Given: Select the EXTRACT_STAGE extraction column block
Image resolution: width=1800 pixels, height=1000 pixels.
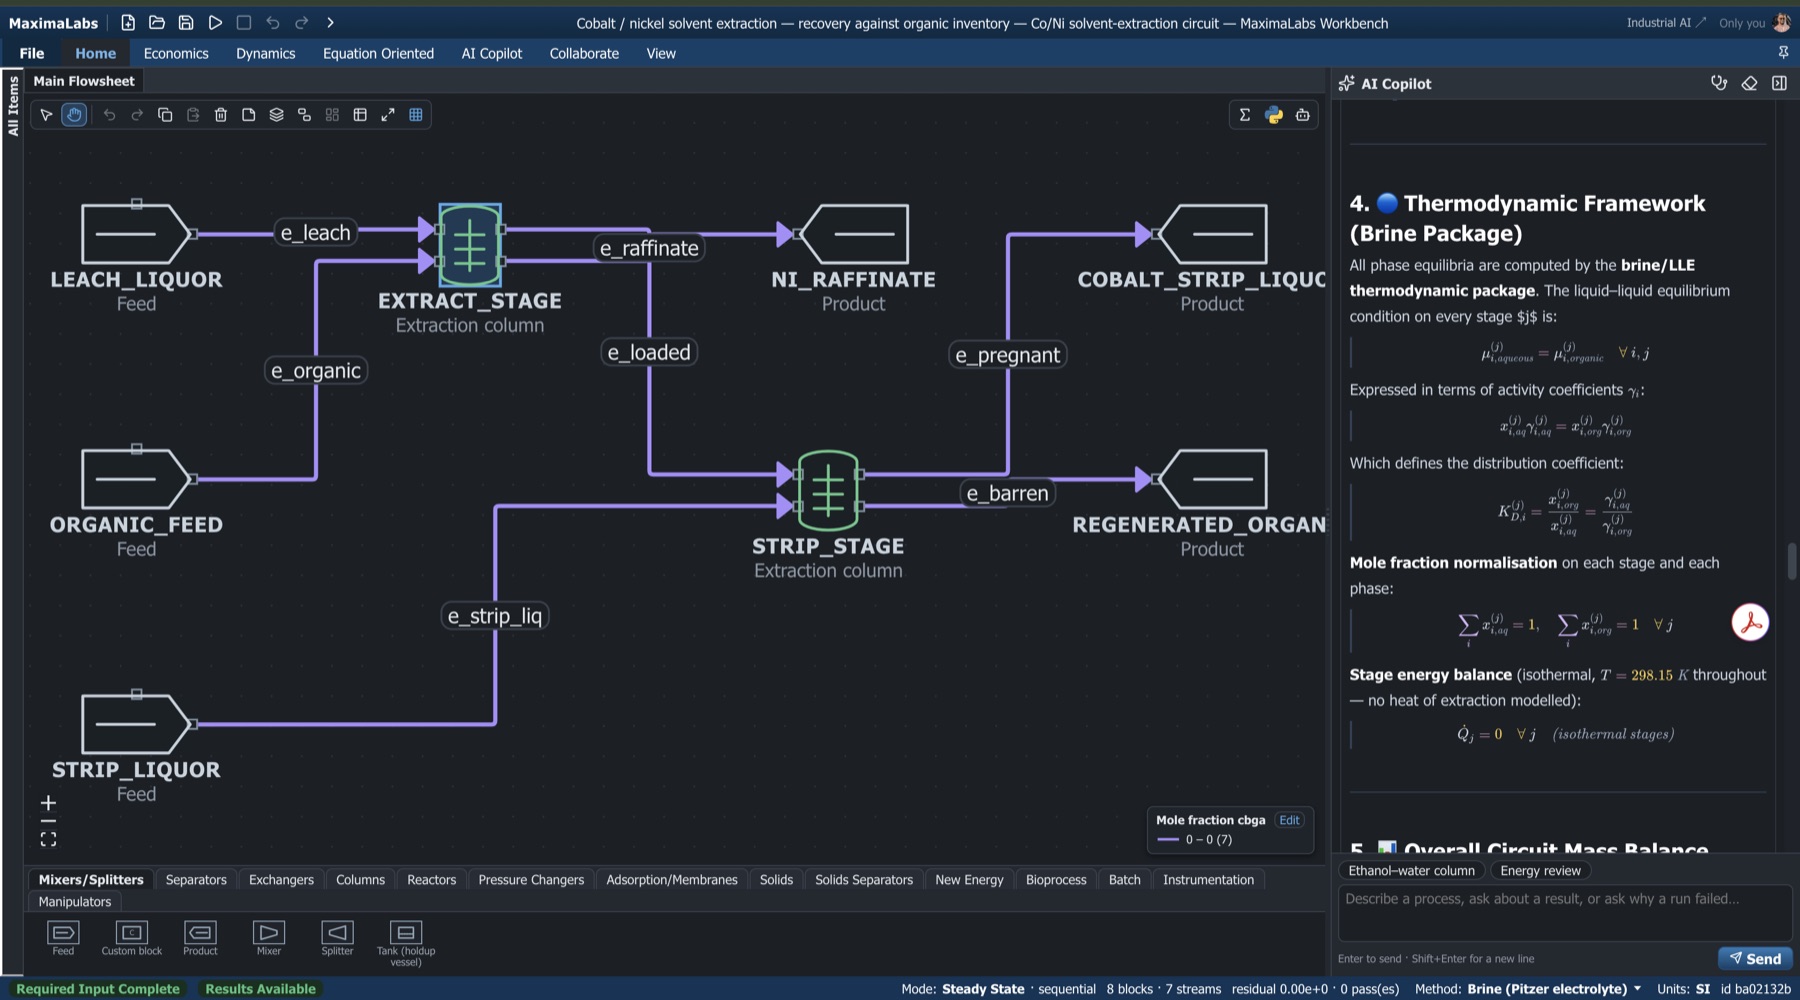Looking at the screenshot, I should tap(470, 245).
